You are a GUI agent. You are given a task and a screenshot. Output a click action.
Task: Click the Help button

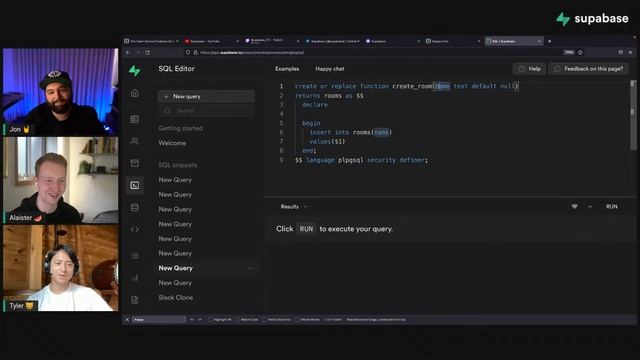[x=529, y=69]
